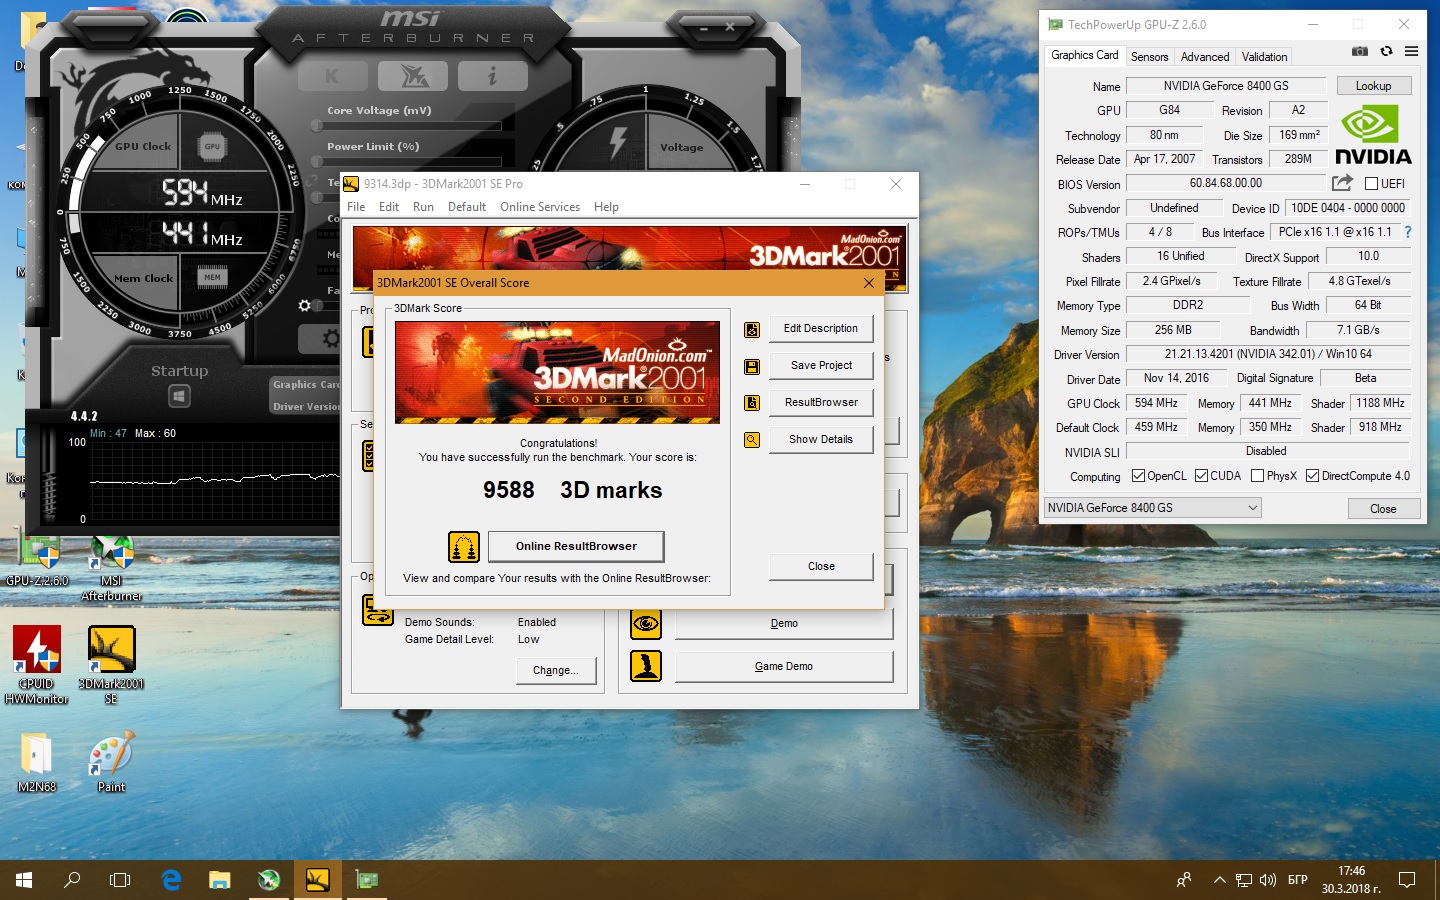The height and width of the screenshot is (900, 1440).
Task: Toggle the CUDA checkbox
Action: (1201, 476)
